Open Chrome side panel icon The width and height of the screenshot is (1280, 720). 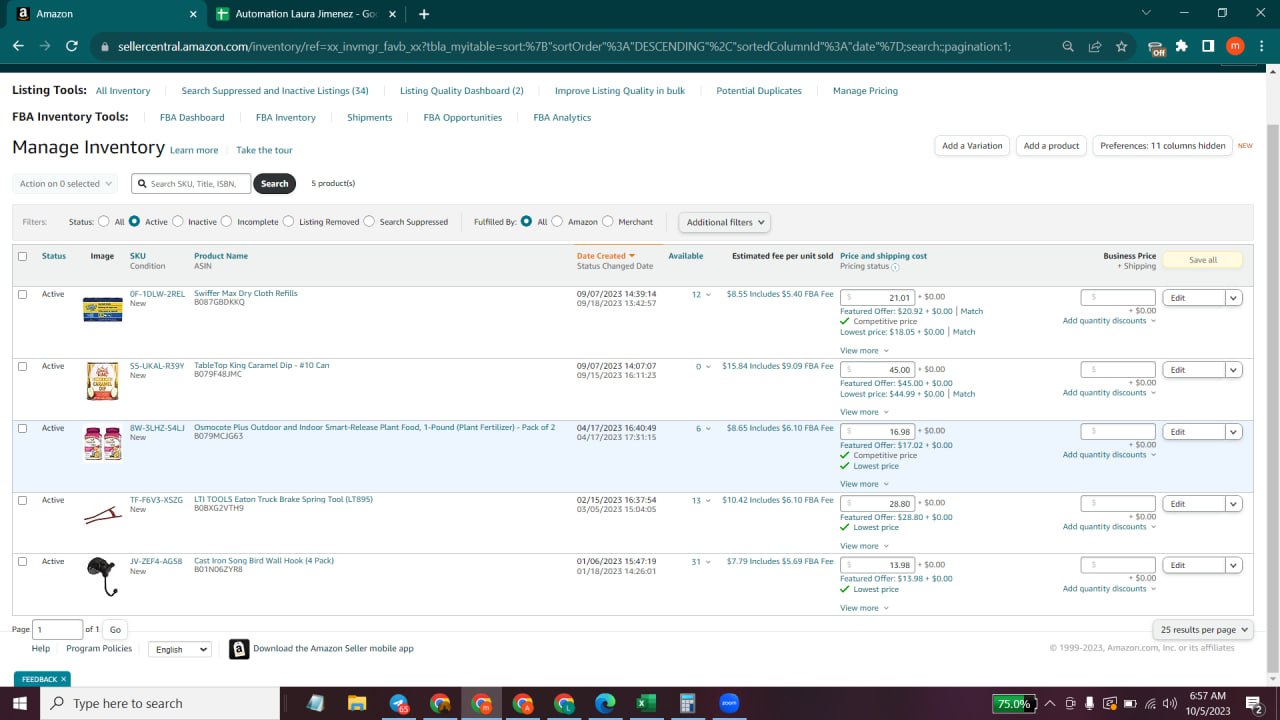[1208, 46]
